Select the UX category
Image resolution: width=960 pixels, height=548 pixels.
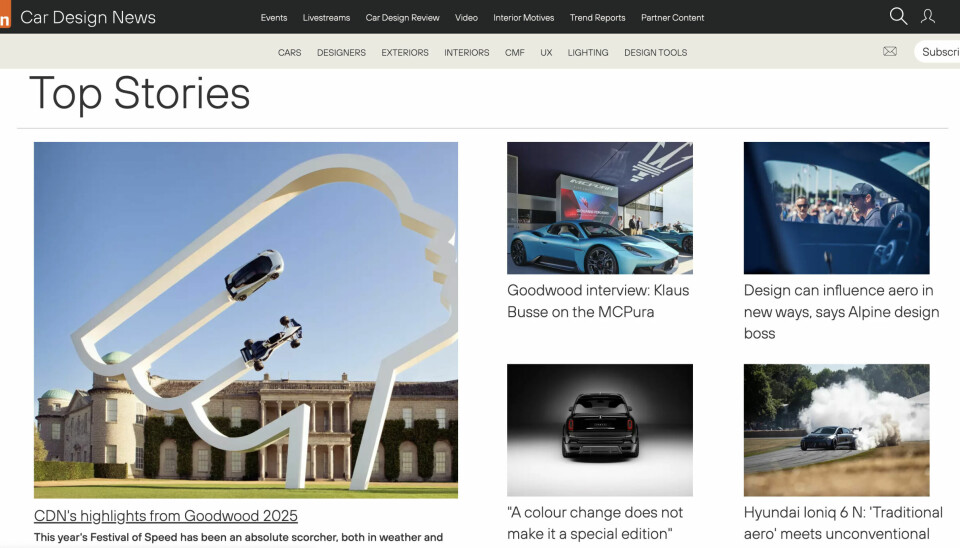coord(546,53)
